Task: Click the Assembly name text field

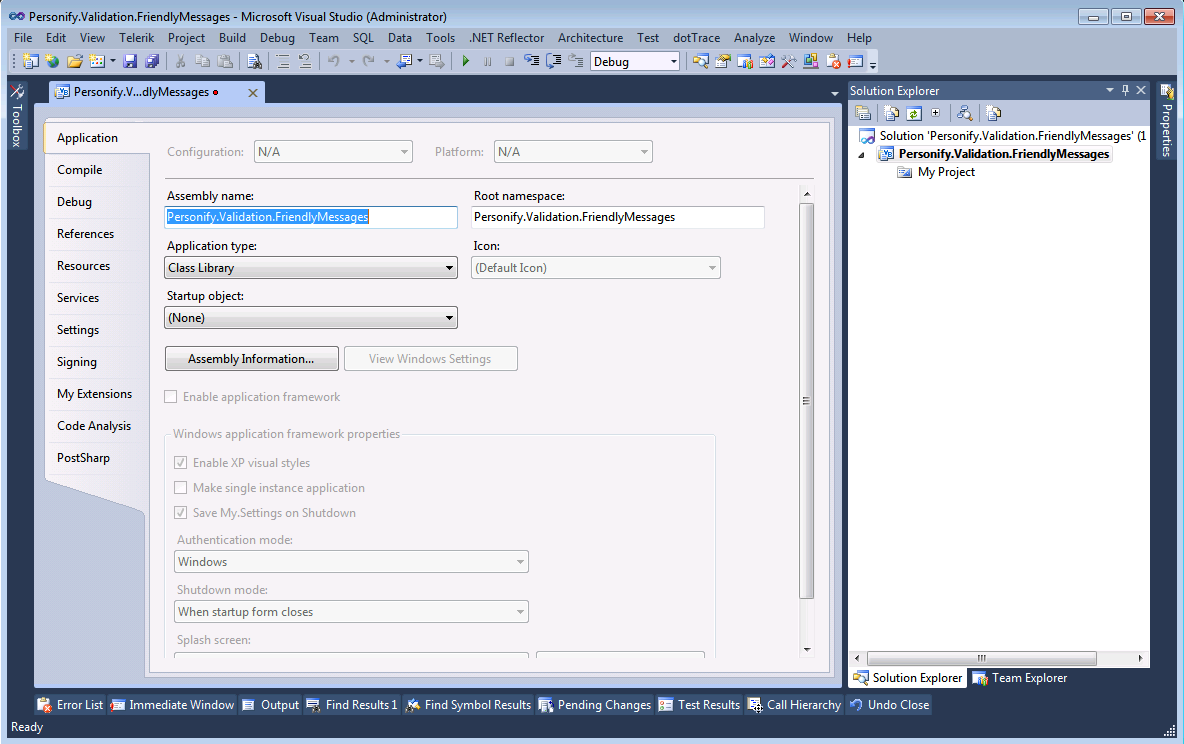Action: tap(311, 218)
